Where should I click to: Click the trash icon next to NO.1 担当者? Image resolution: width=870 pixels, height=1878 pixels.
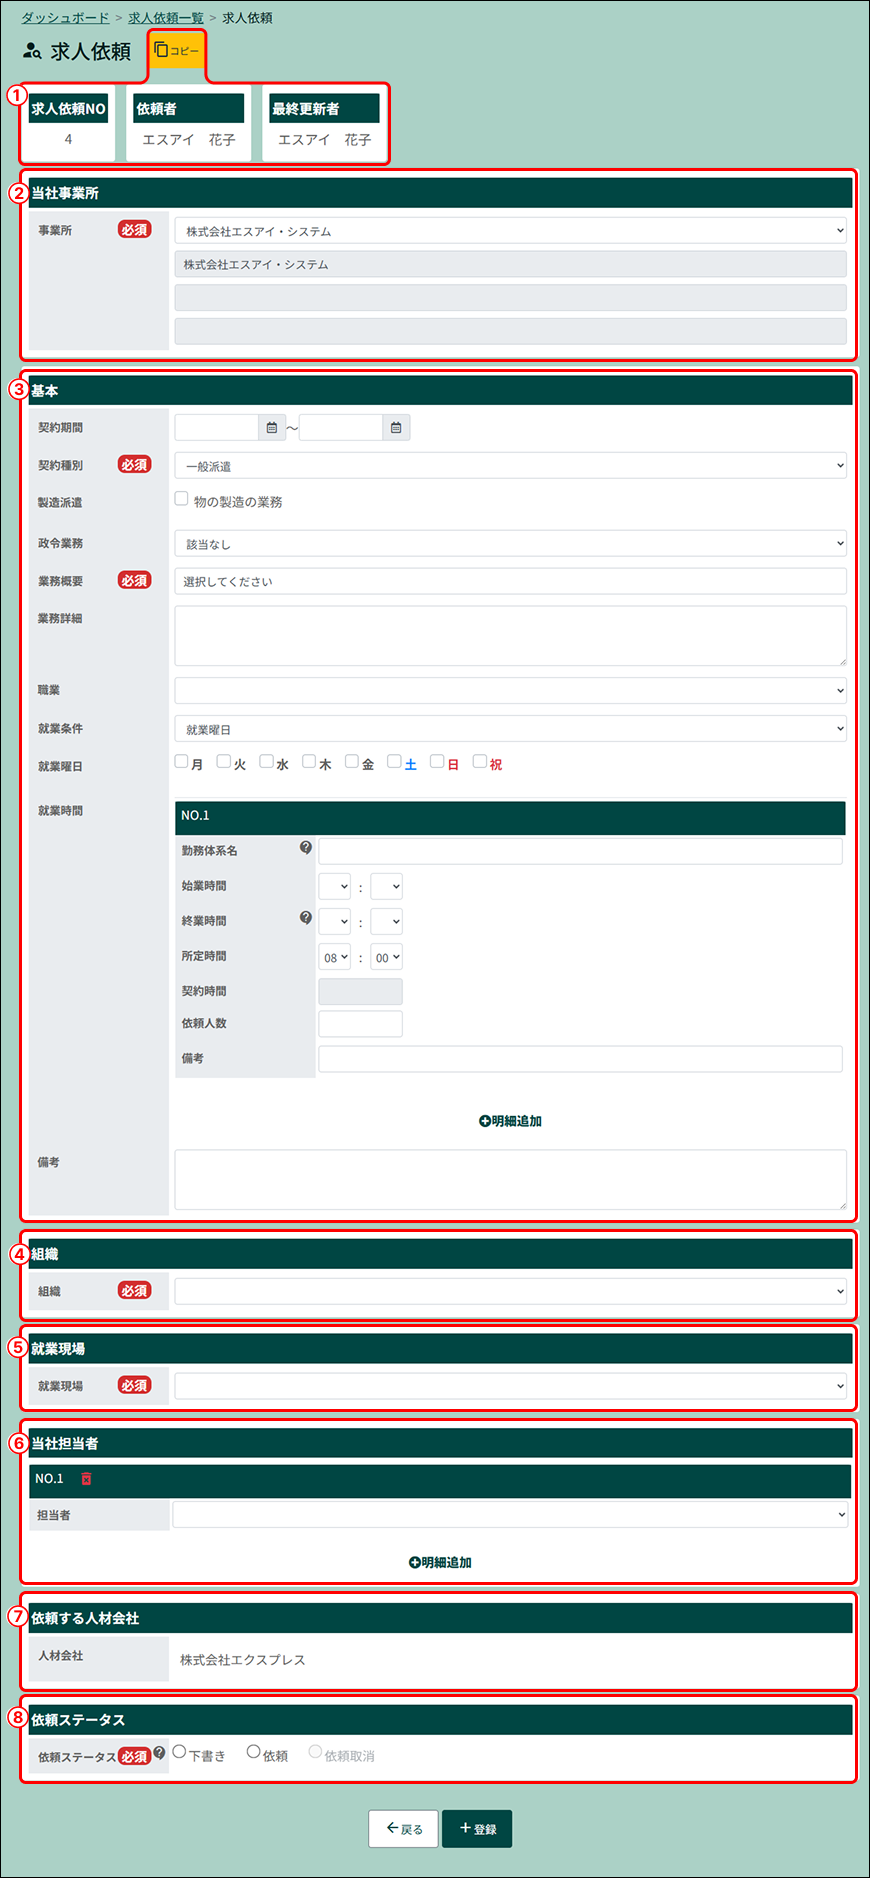pos(86,1479)
